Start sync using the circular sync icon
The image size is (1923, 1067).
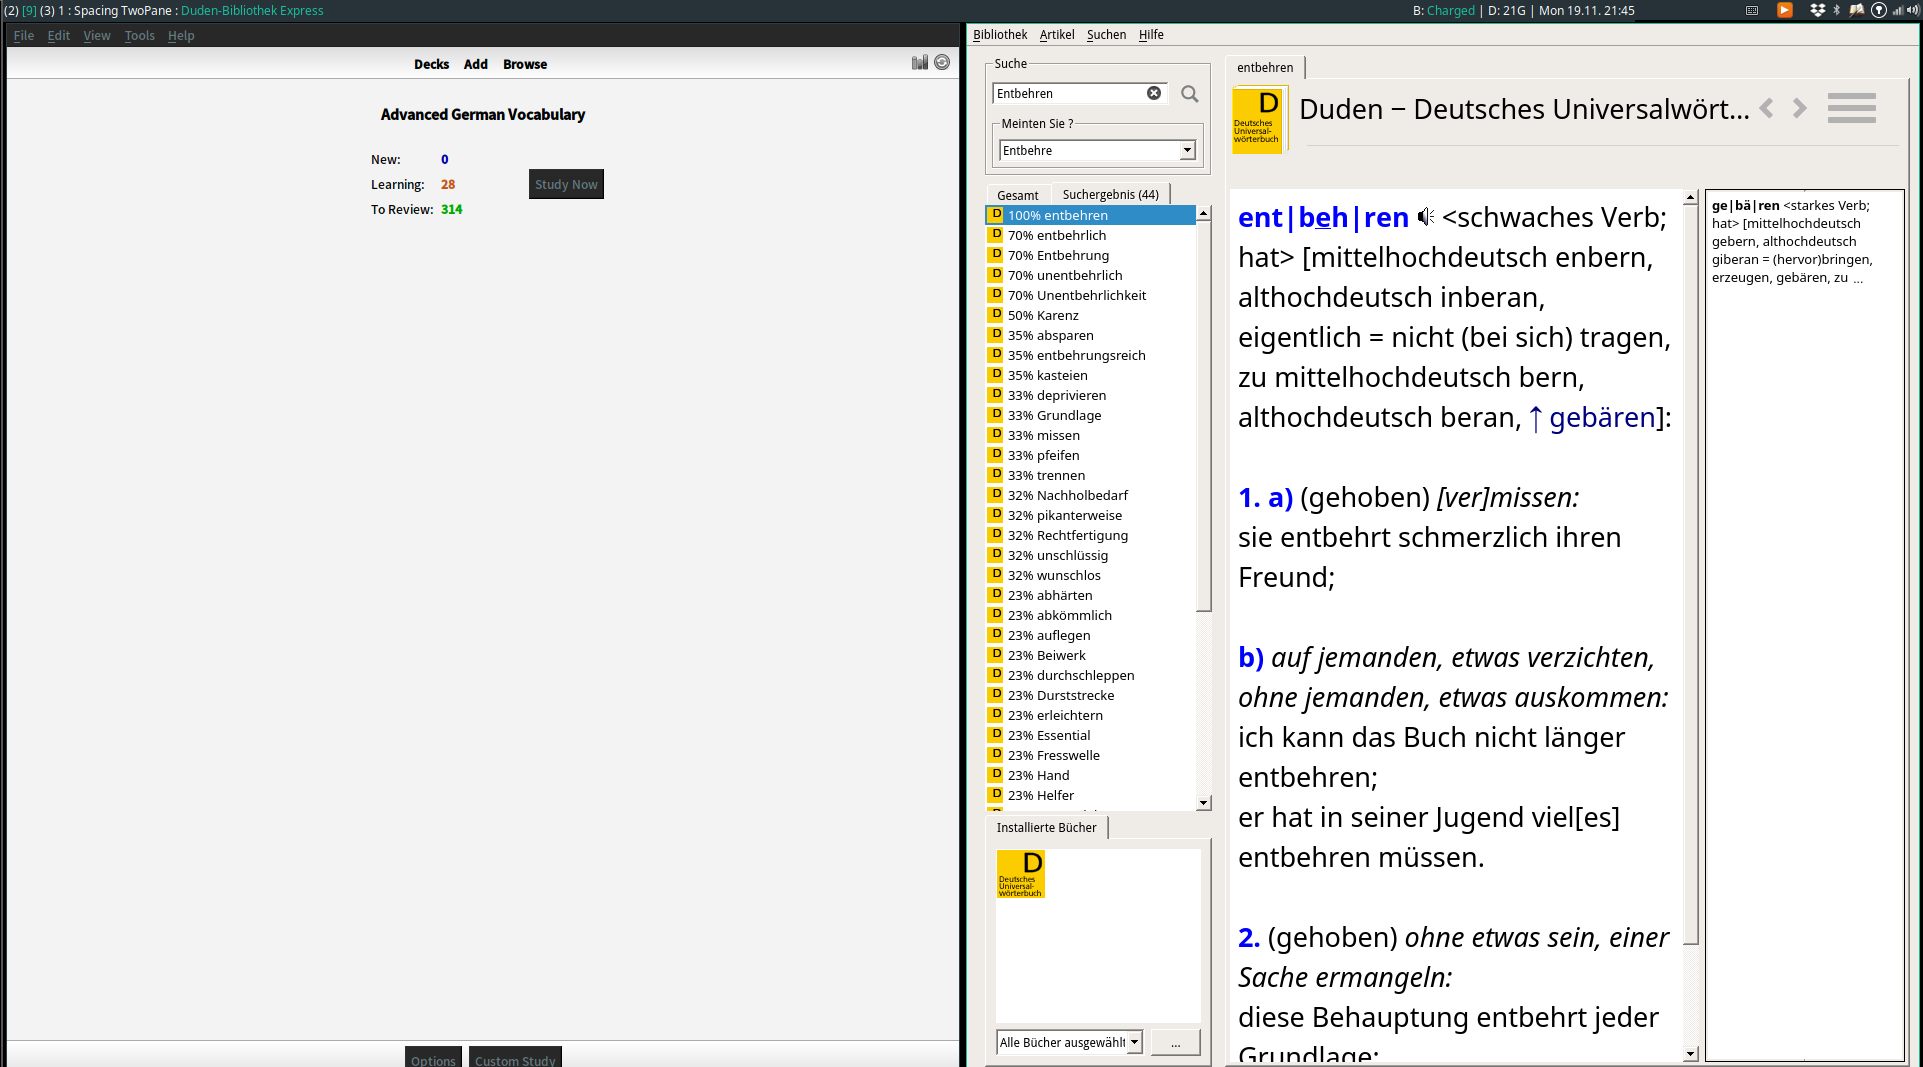coord(942,62)
